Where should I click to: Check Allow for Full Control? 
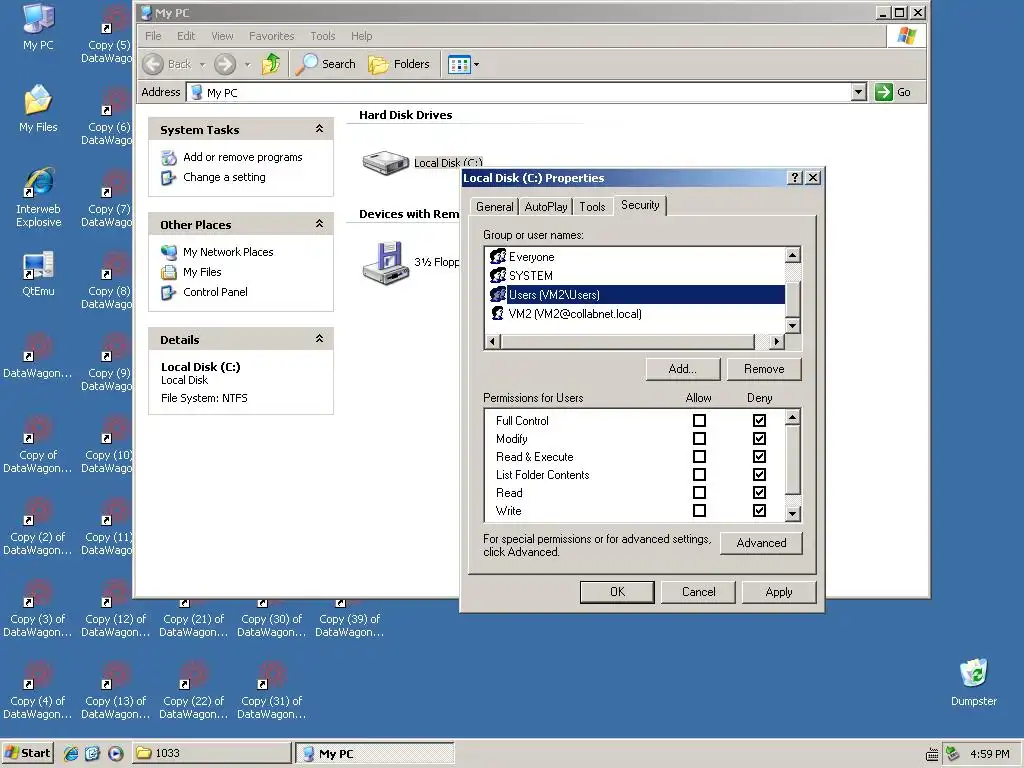tap(699, 421)
